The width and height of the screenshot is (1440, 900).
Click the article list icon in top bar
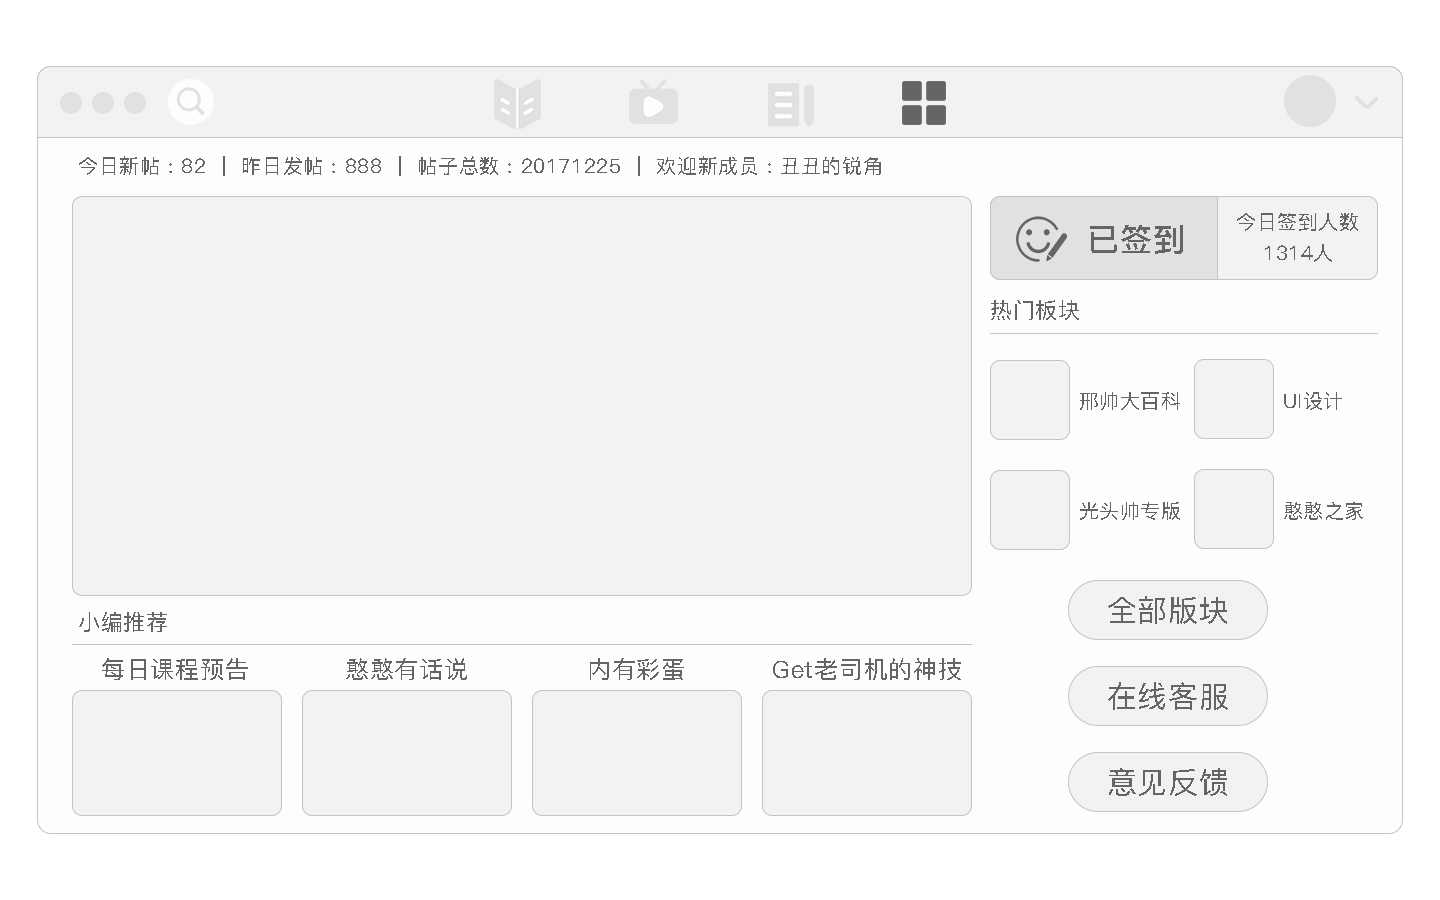(x=790, y=102)
